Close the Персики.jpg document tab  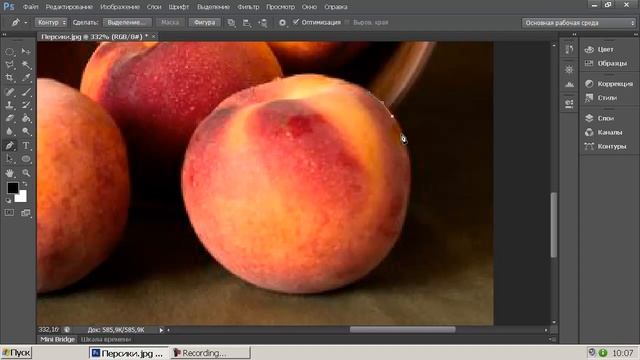coord(153,36)
